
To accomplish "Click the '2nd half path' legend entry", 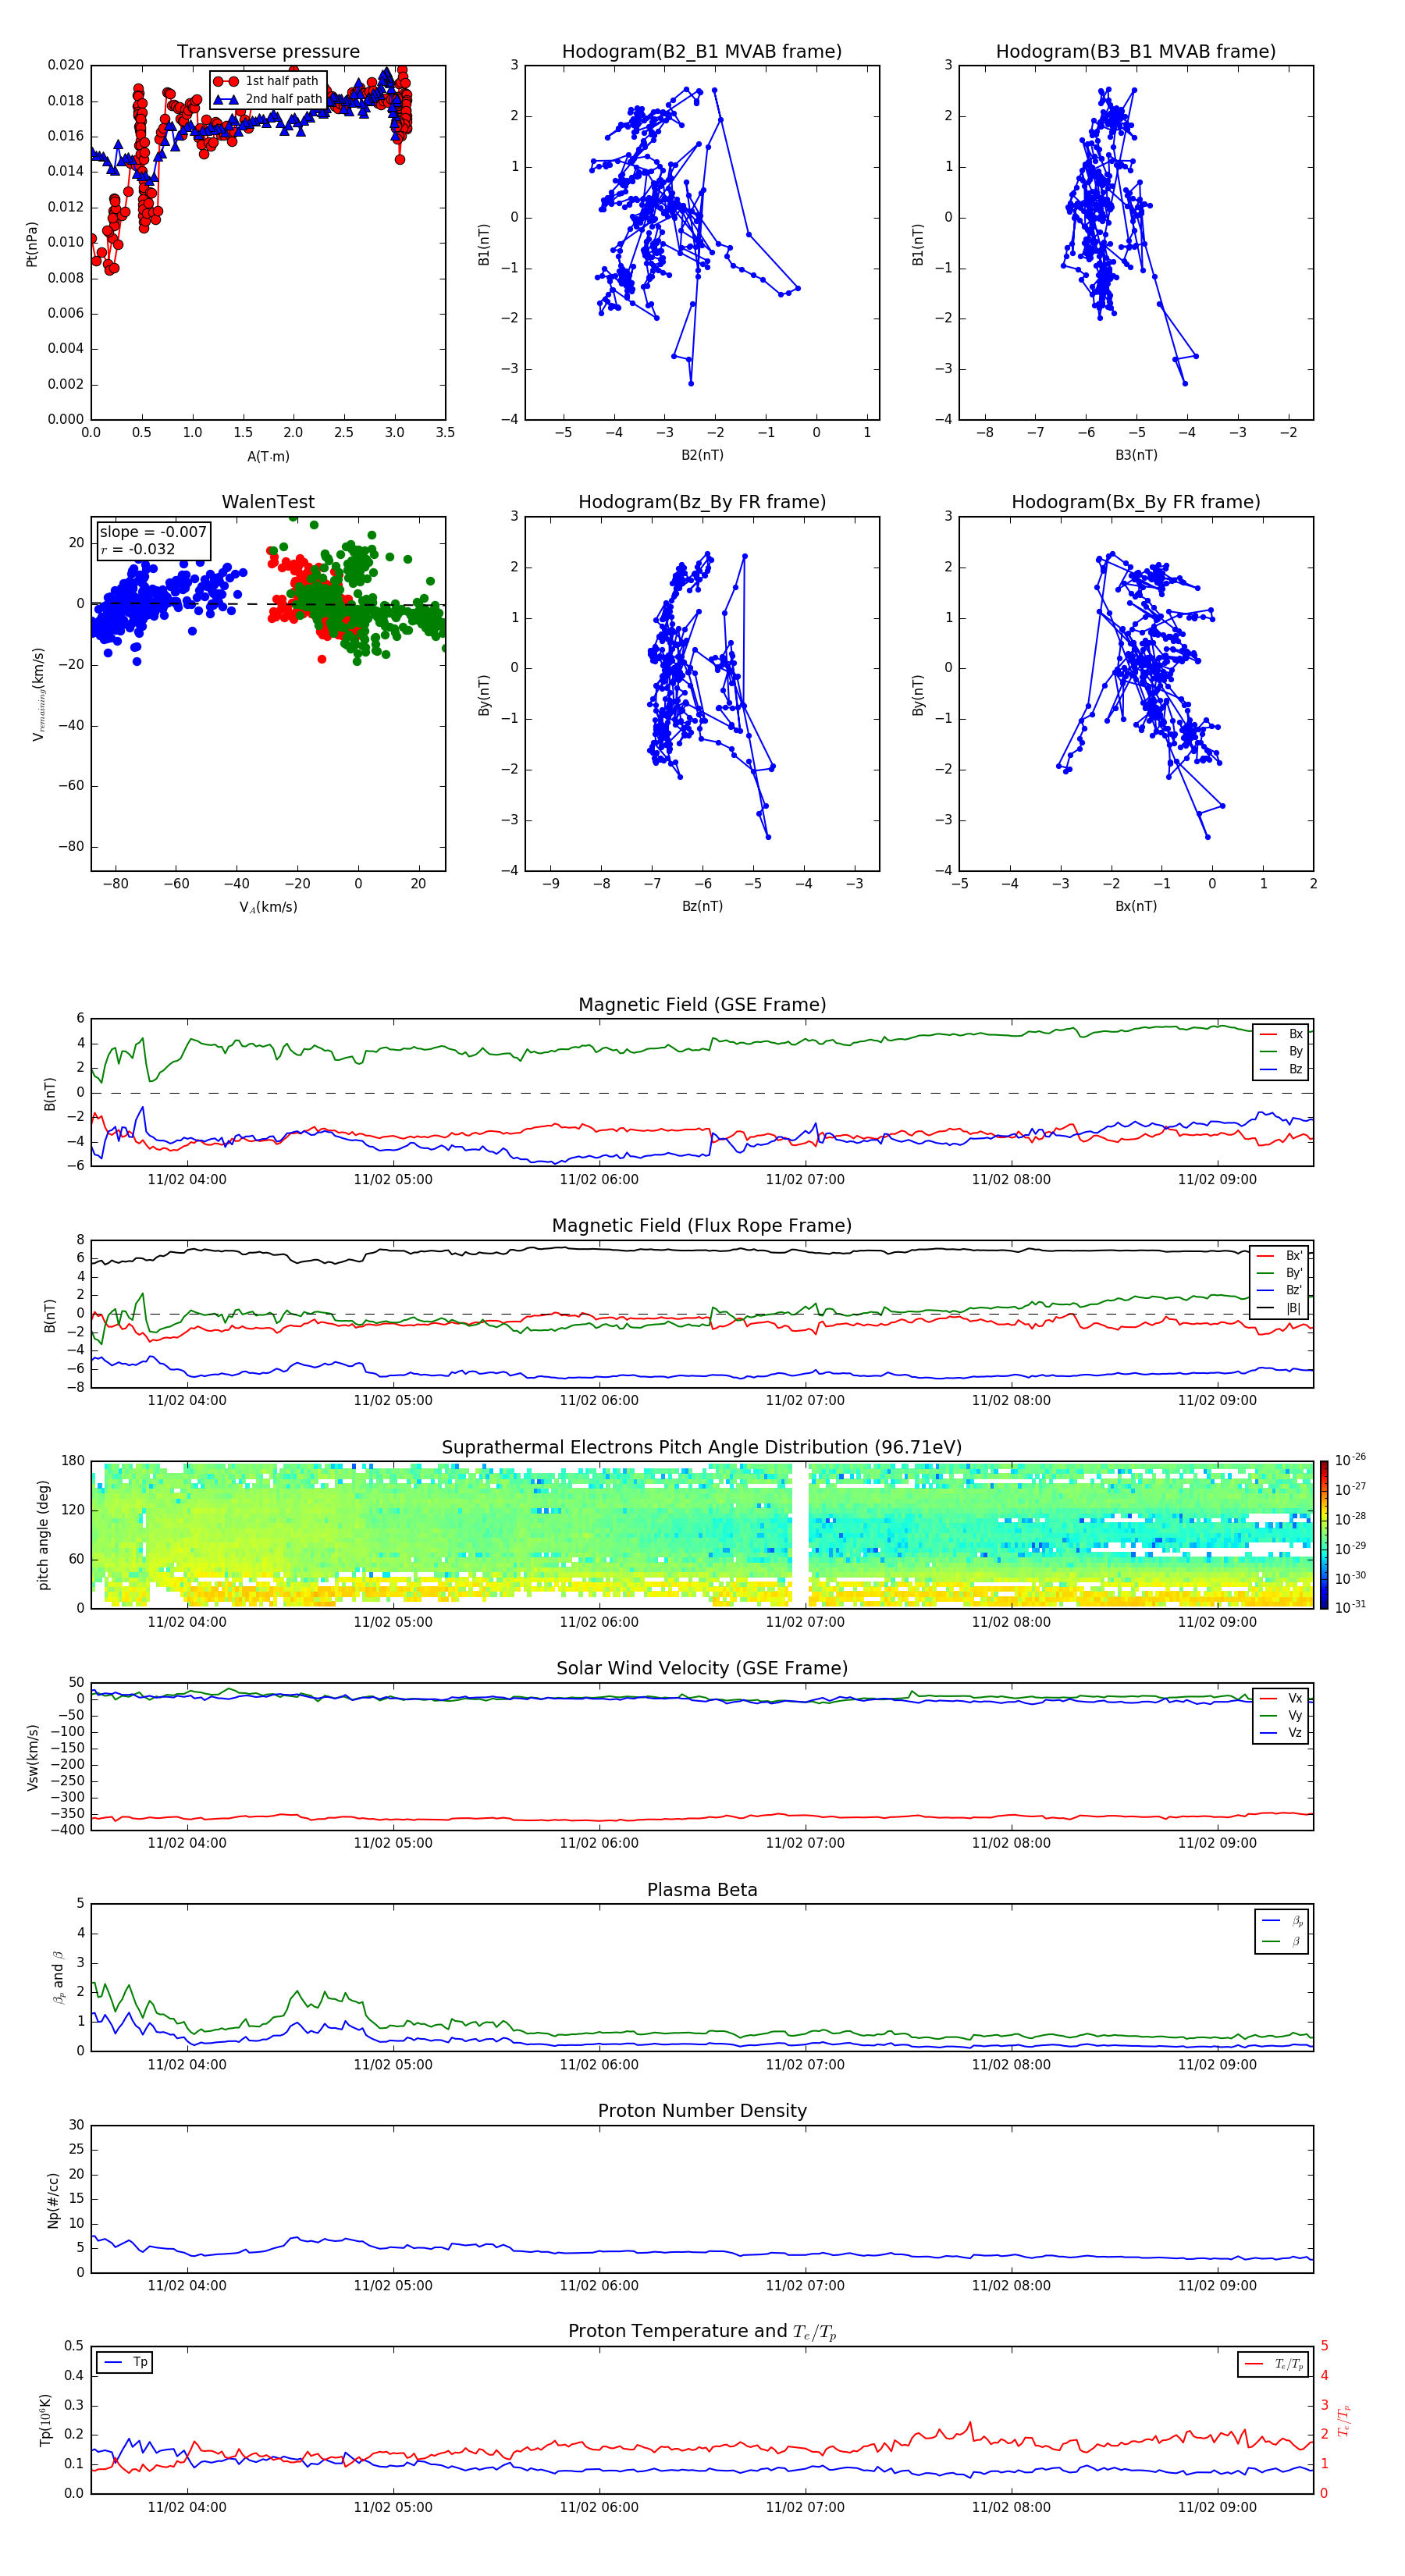I will pos(268,99).
